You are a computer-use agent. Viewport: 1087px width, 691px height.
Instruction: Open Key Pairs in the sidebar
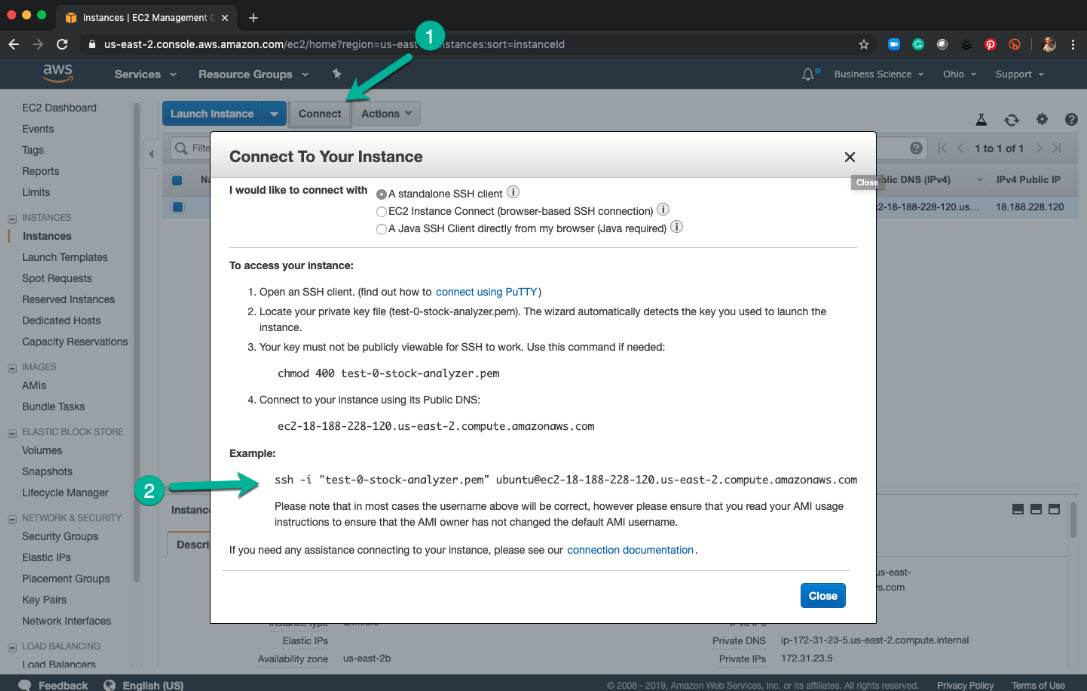click(x=44, y=600)
